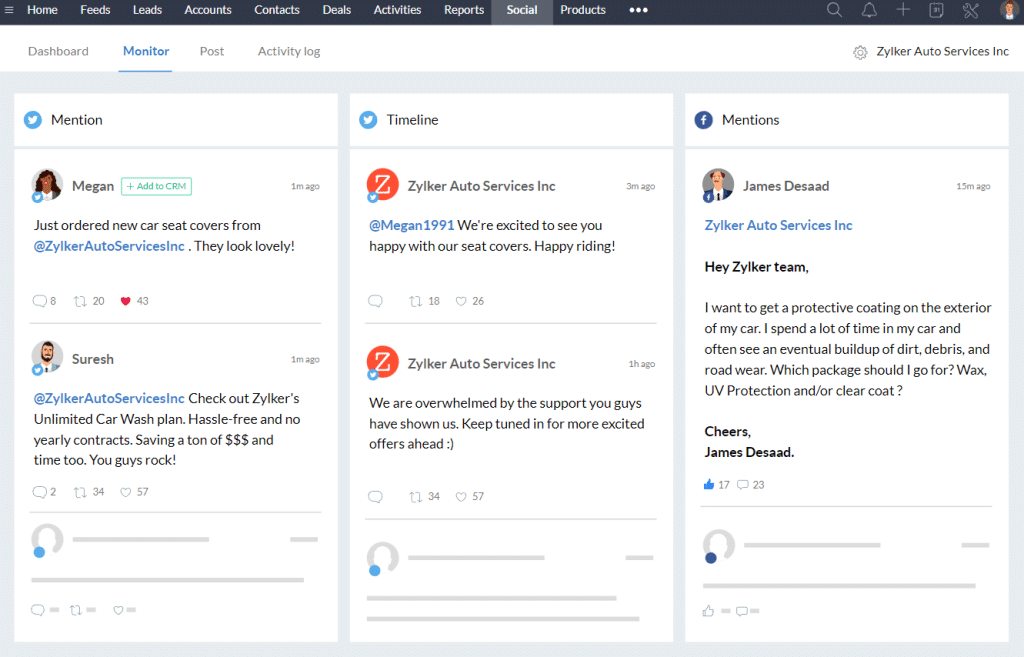Expand more modules via three dots
Image resolution: width=1024 pixels, height=657 pixels.
638,10
